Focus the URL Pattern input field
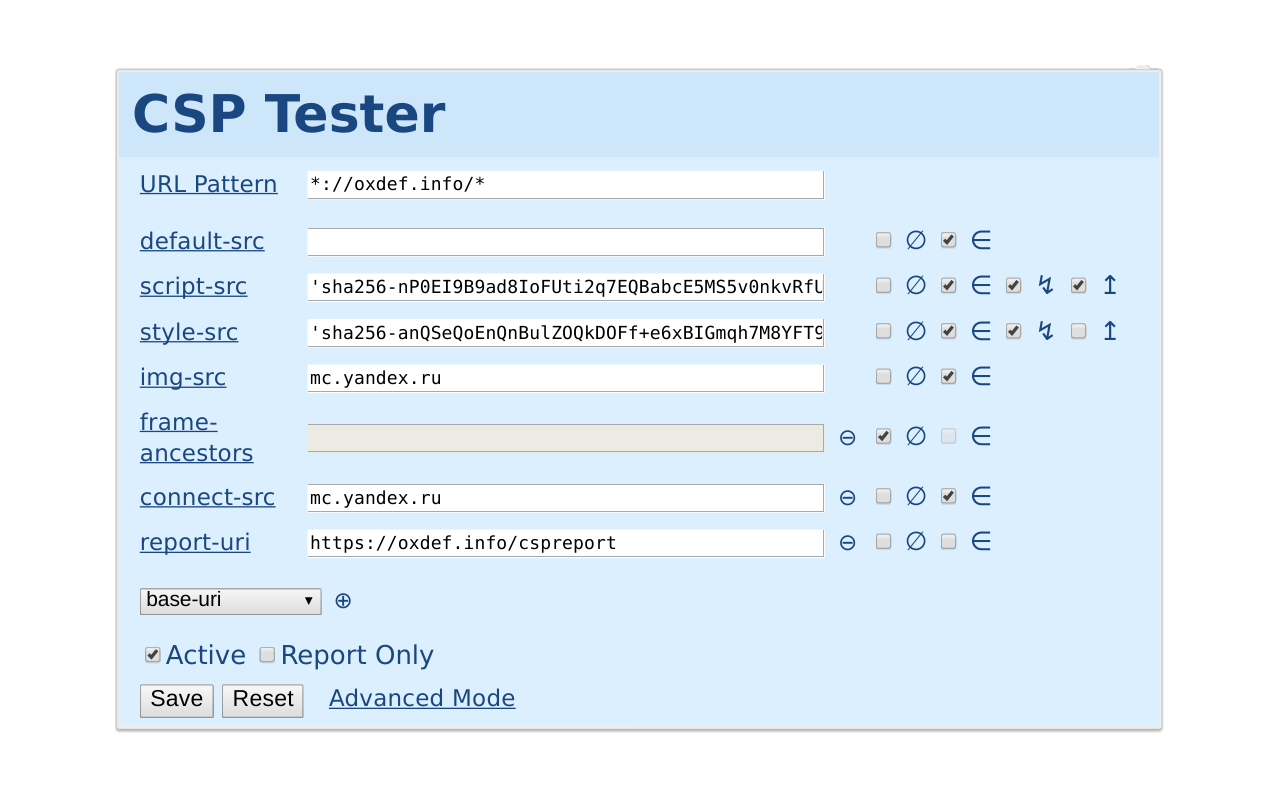The image size is (1280, 800). pyautogui.click(x=566, y=184)
